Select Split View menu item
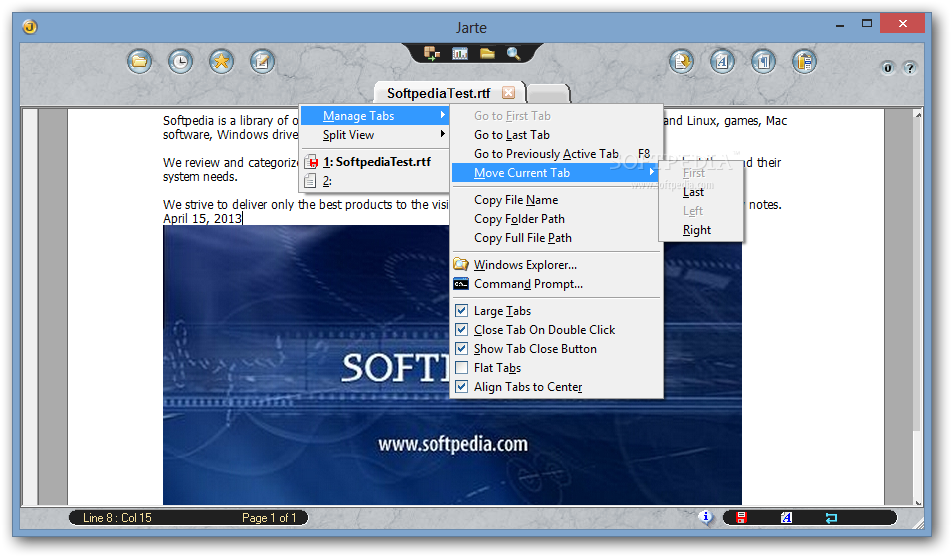The height and width of the screenshot is (557, 952). coord(375,134)
